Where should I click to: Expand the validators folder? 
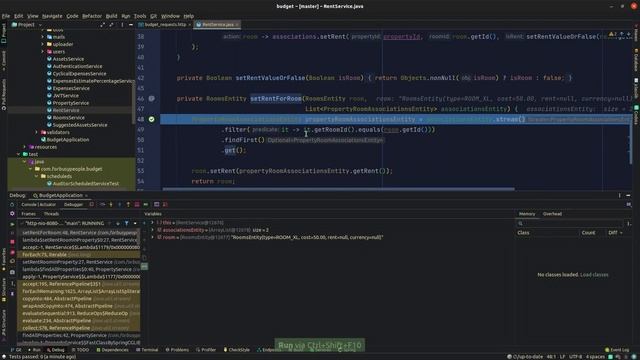point(36,132)
